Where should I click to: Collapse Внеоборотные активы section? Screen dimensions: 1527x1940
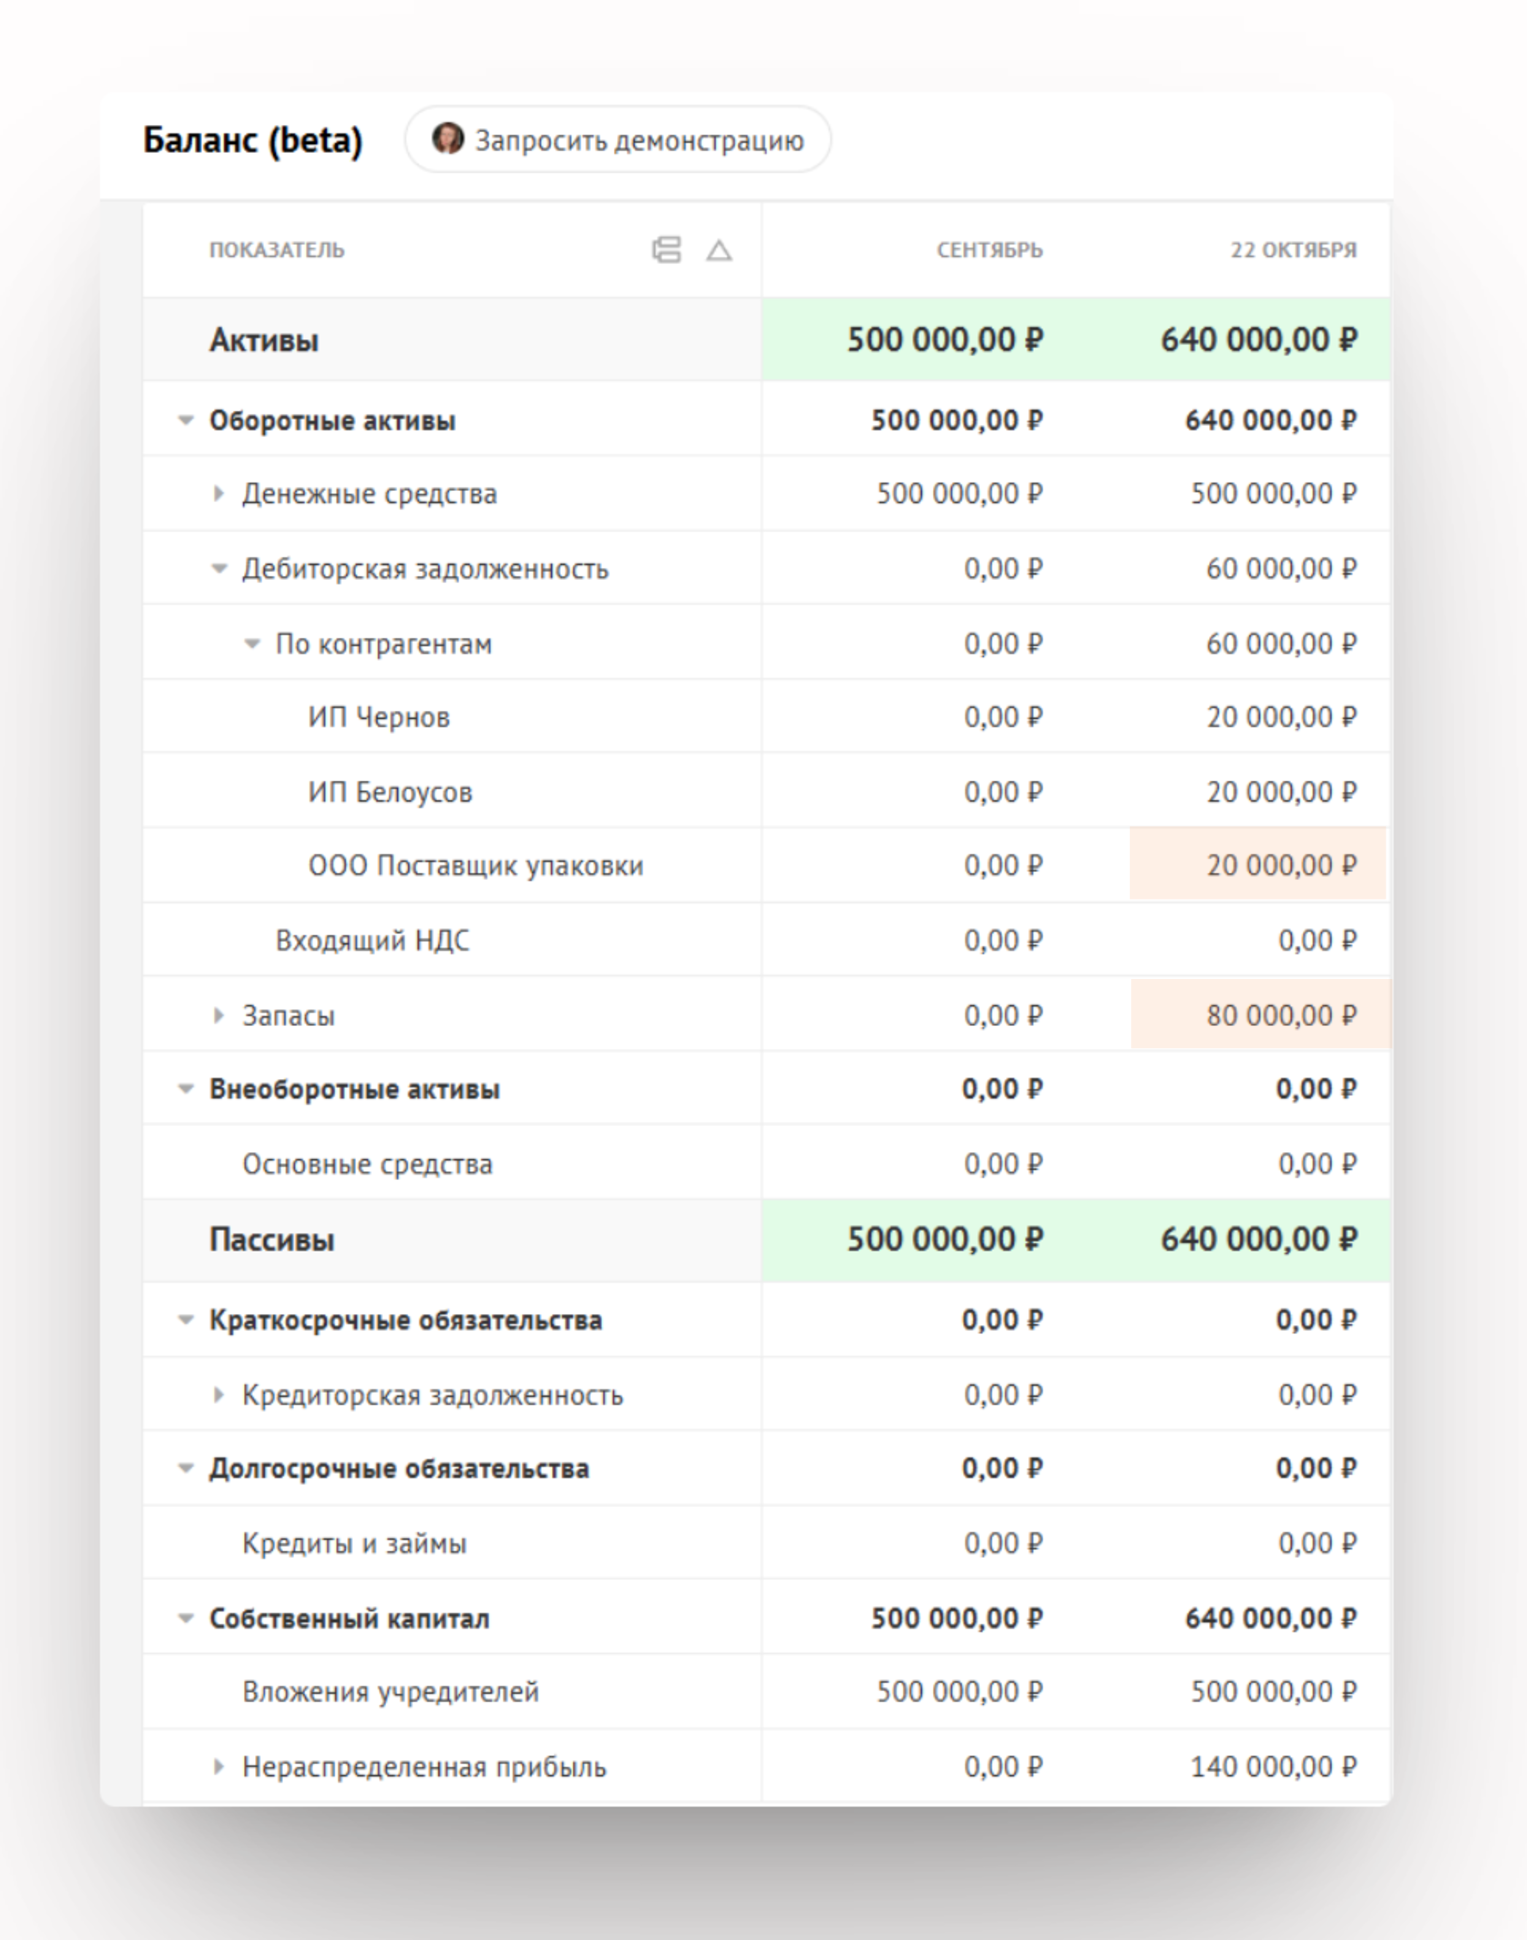185,1090
